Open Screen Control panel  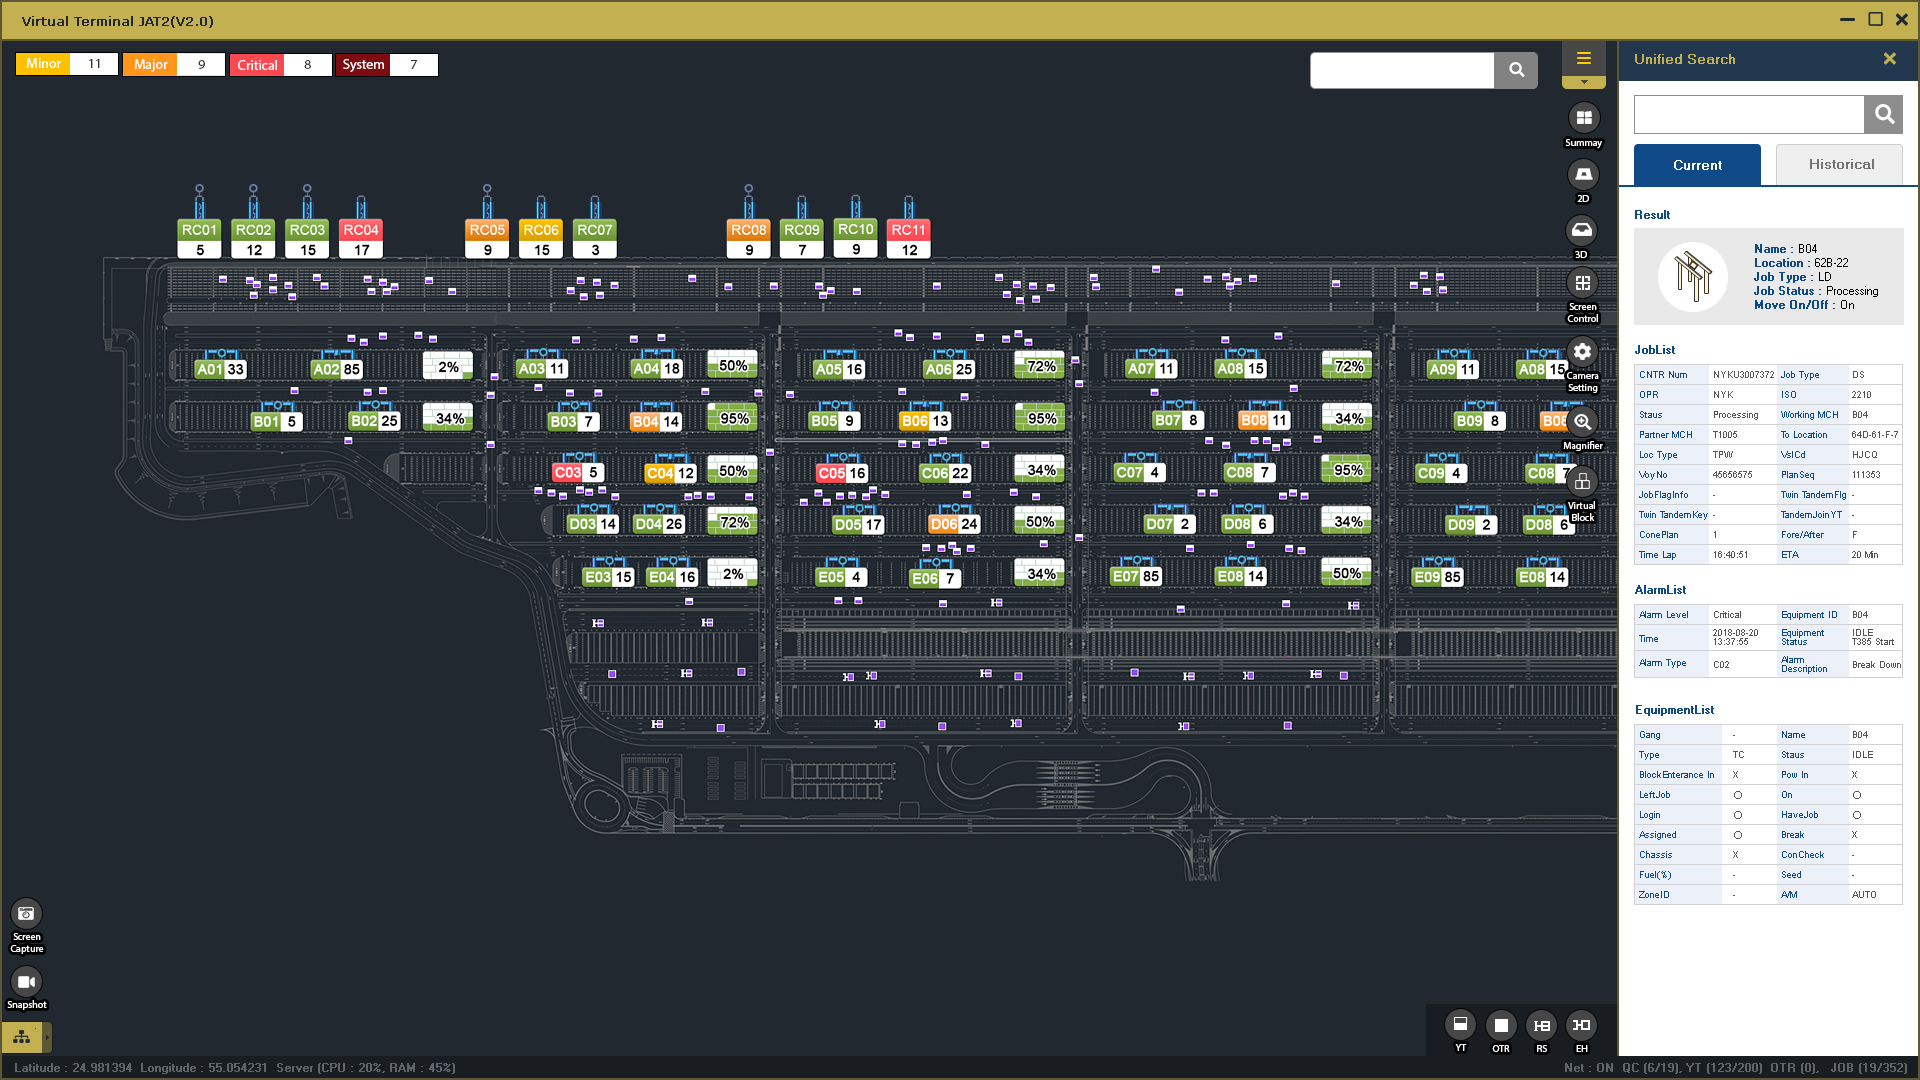click(1582, 284)
